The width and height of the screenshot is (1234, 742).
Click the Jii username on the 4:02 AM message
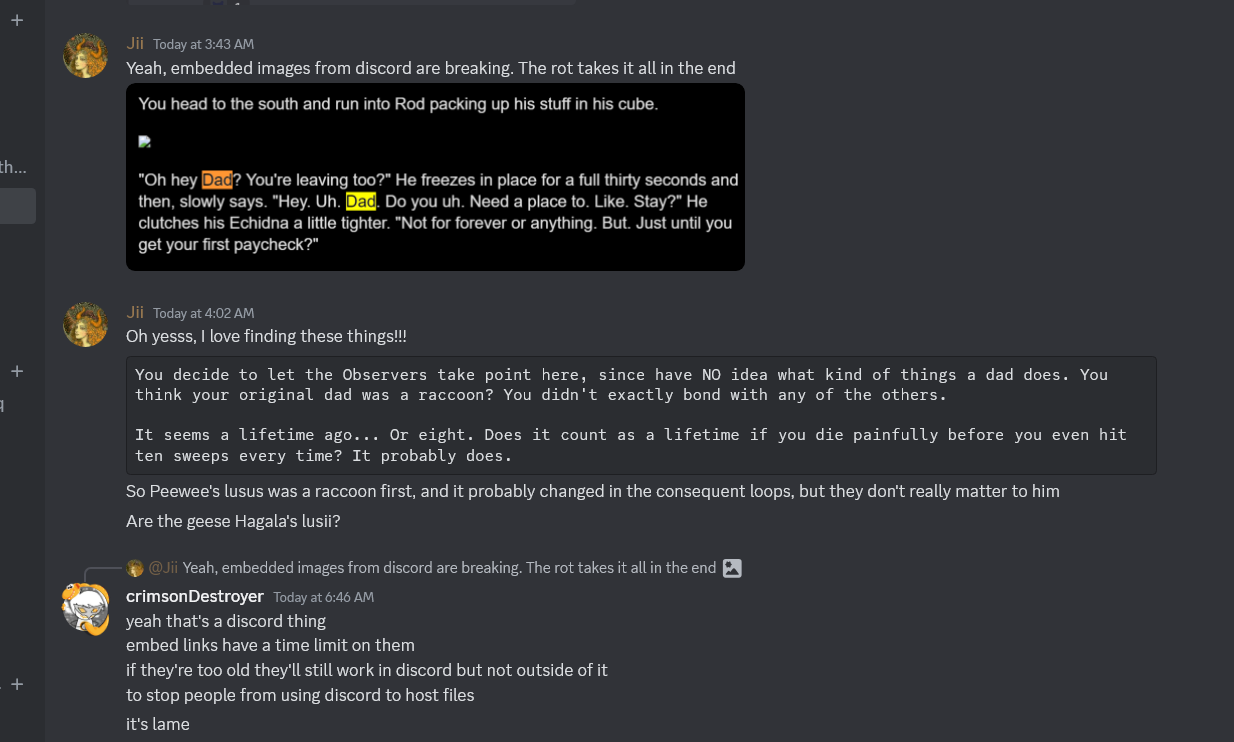click(135, 313)
